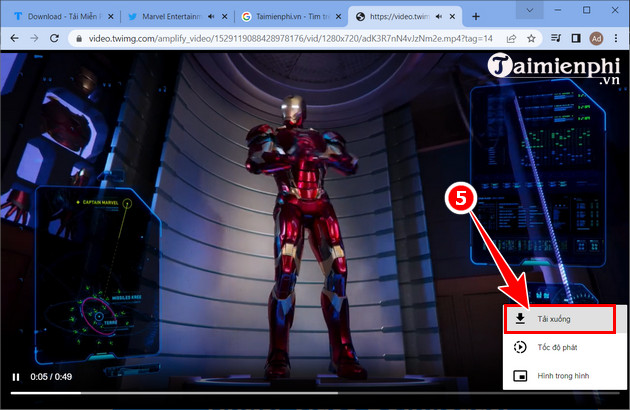Image resolution: width=630 pixels, height=410 pixels.
Task: Go back to the previous page
Action: click(x=14, y=38)
